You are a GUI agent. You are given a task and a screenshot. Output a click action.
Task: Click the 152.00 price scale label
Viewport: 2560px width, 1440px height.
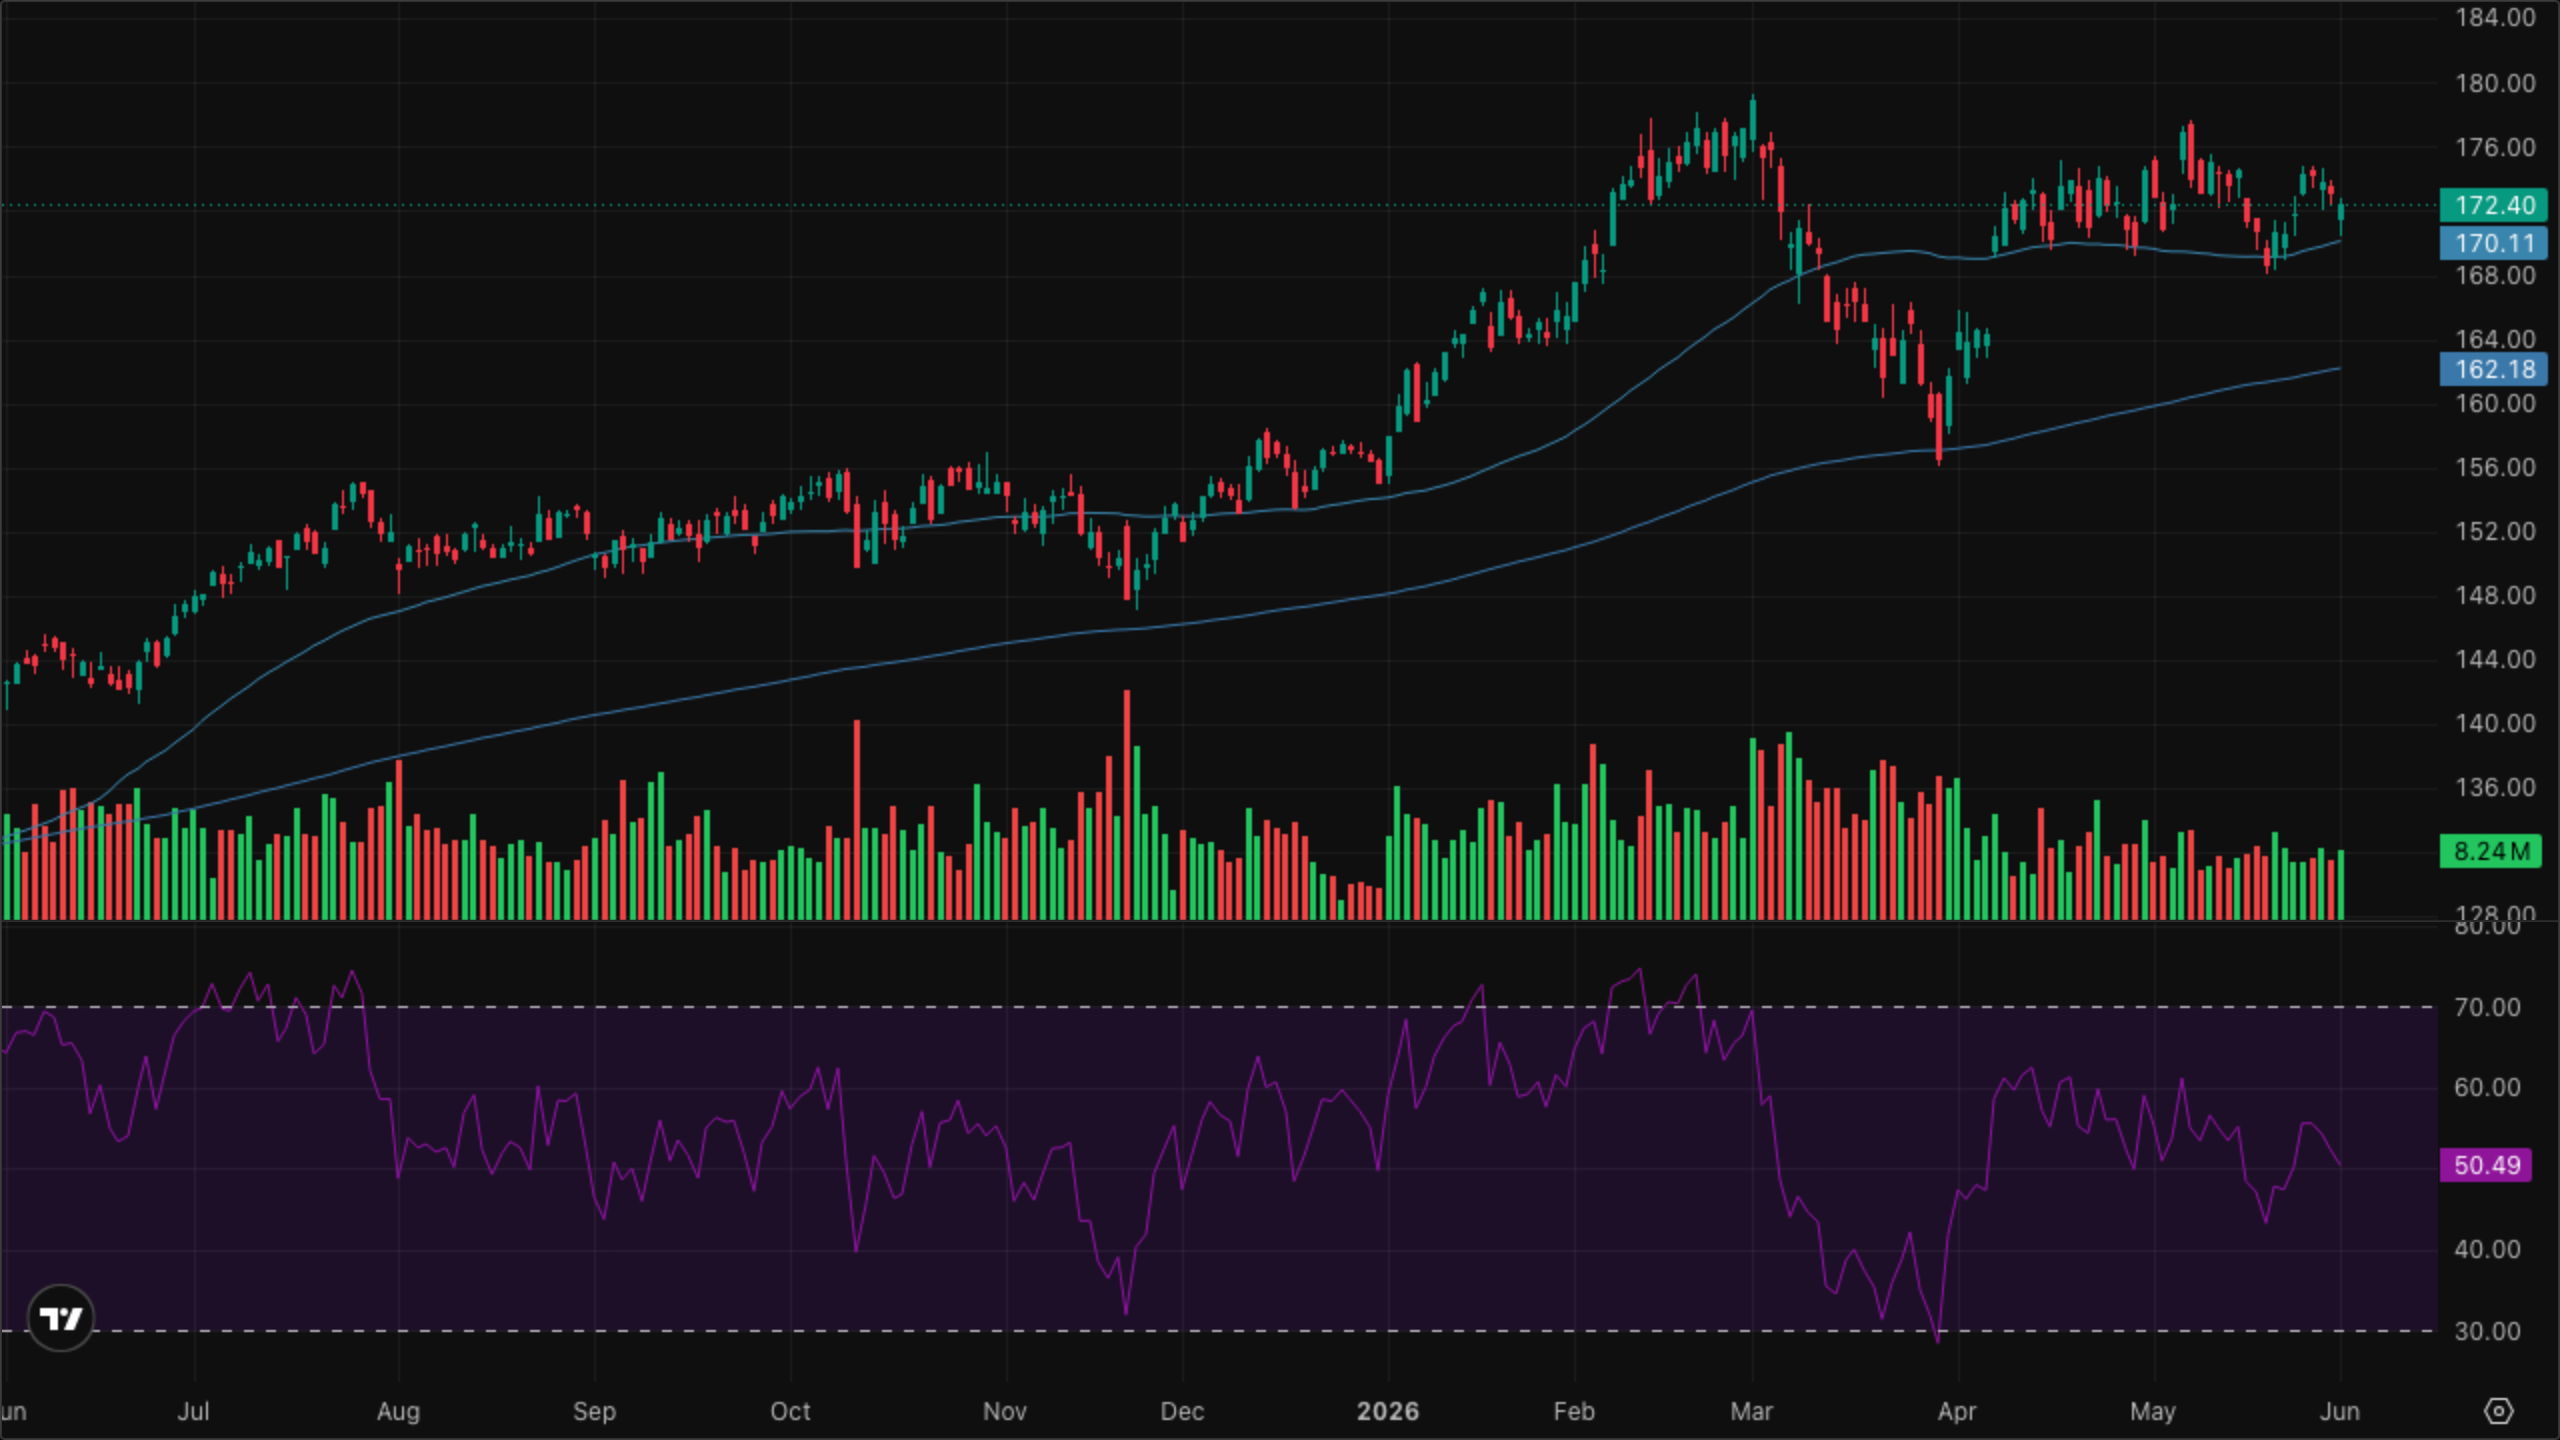point(2495,531)
